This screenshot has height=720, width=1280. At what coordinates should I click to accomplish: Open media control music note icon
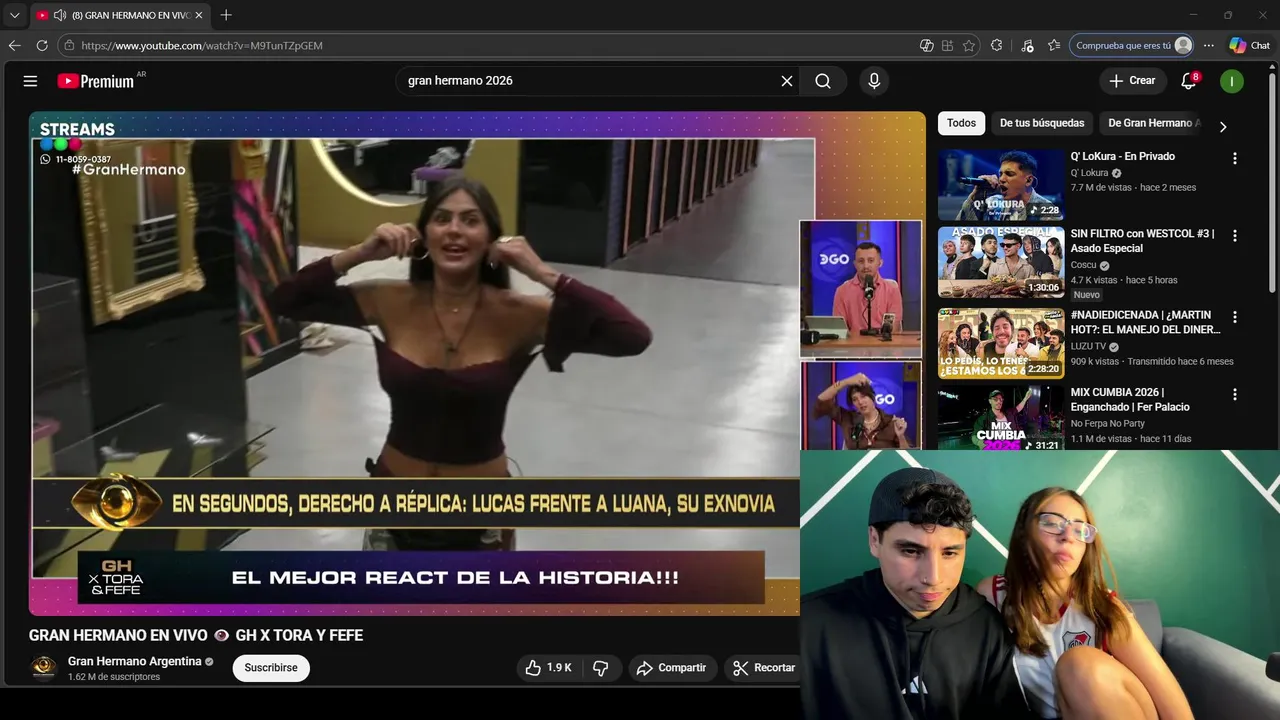pyautogui.click(x=1027, y=45)
